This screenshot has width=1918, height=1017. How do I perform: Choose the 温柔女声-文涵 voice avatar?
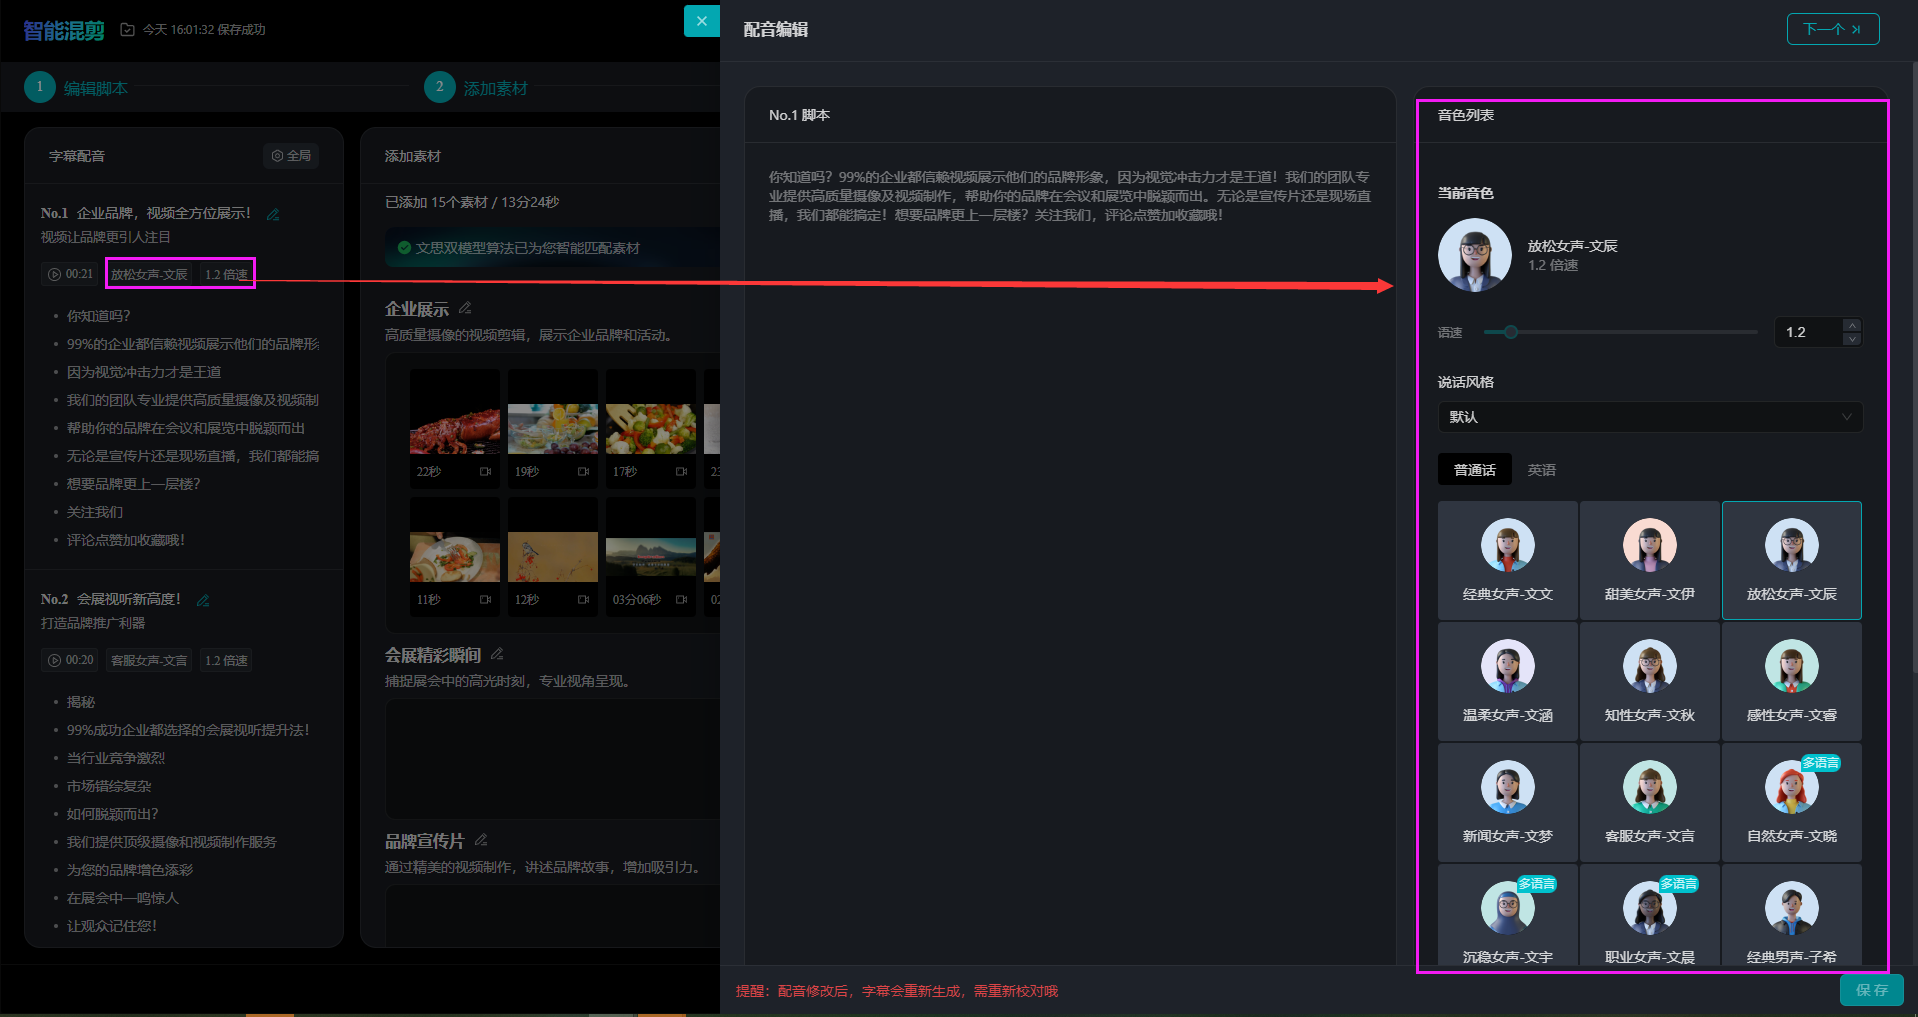(1507, 666)
